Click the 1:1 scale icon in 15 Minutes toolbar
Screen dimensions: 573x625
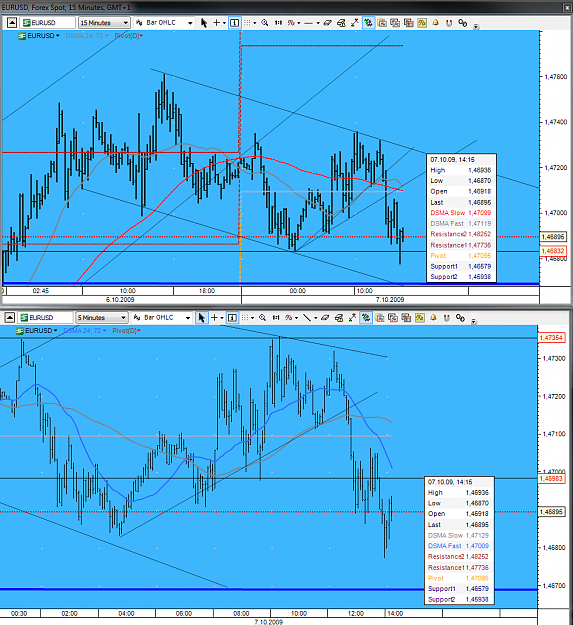click(278, 23)
